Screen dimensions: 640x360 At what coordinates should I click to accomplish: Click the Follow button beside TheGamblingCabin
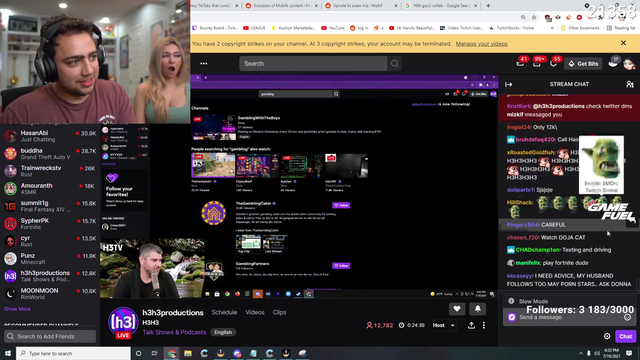tap(341, 205)
